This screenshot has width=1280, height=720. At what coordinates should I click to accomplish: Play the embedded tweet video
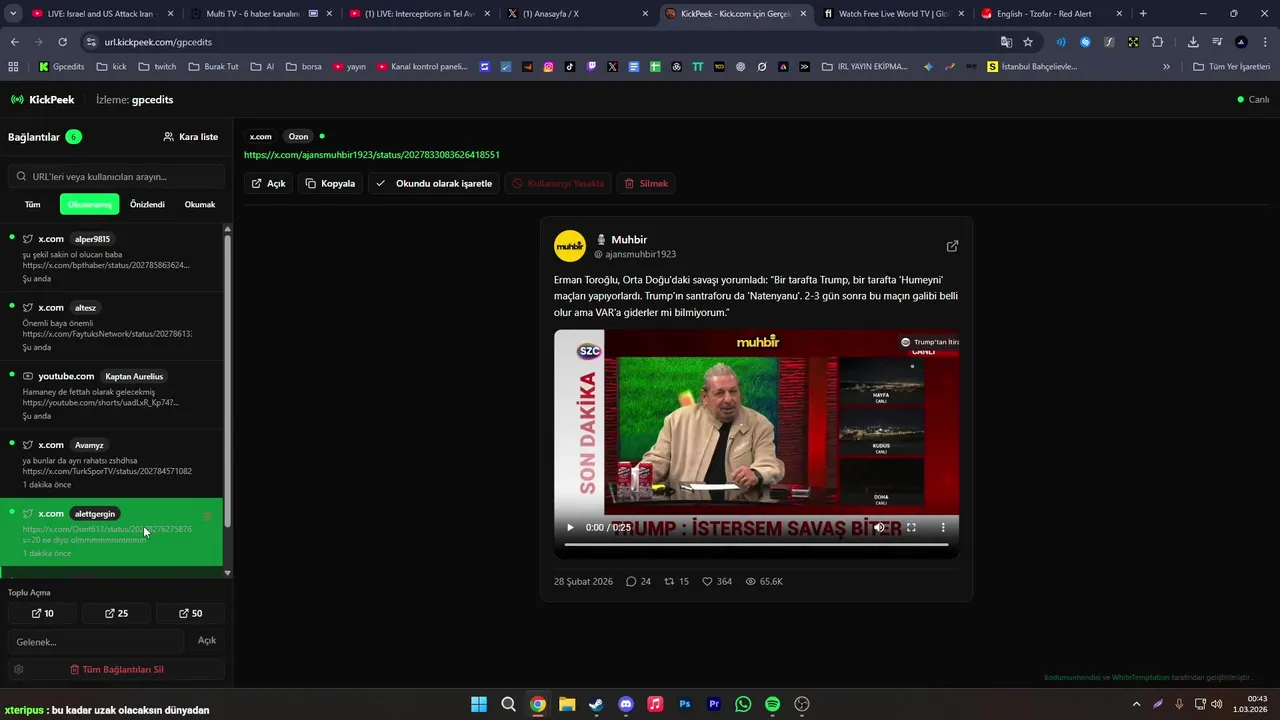coord(570,527)
